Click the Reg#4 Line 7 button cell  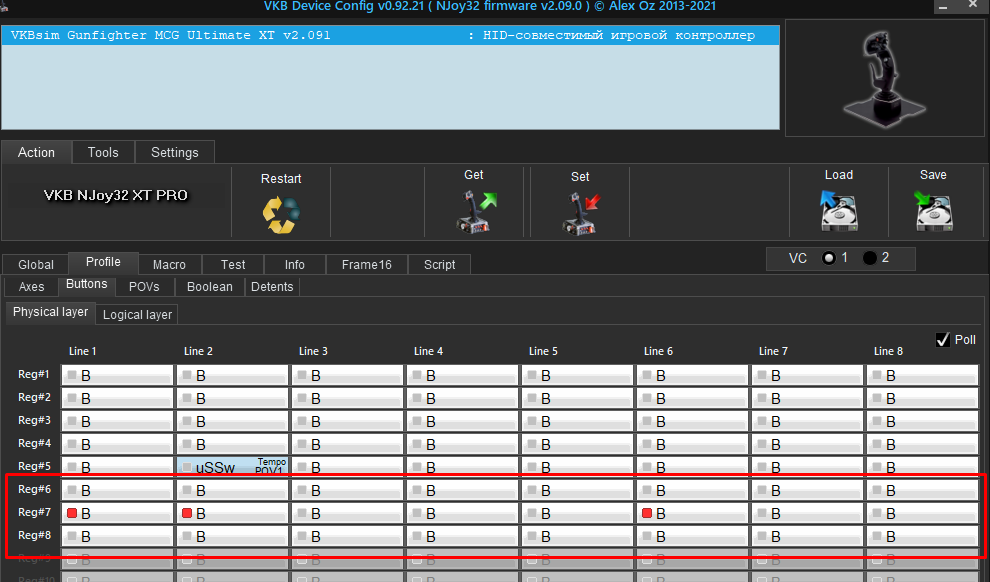click(x=807, y=444)
